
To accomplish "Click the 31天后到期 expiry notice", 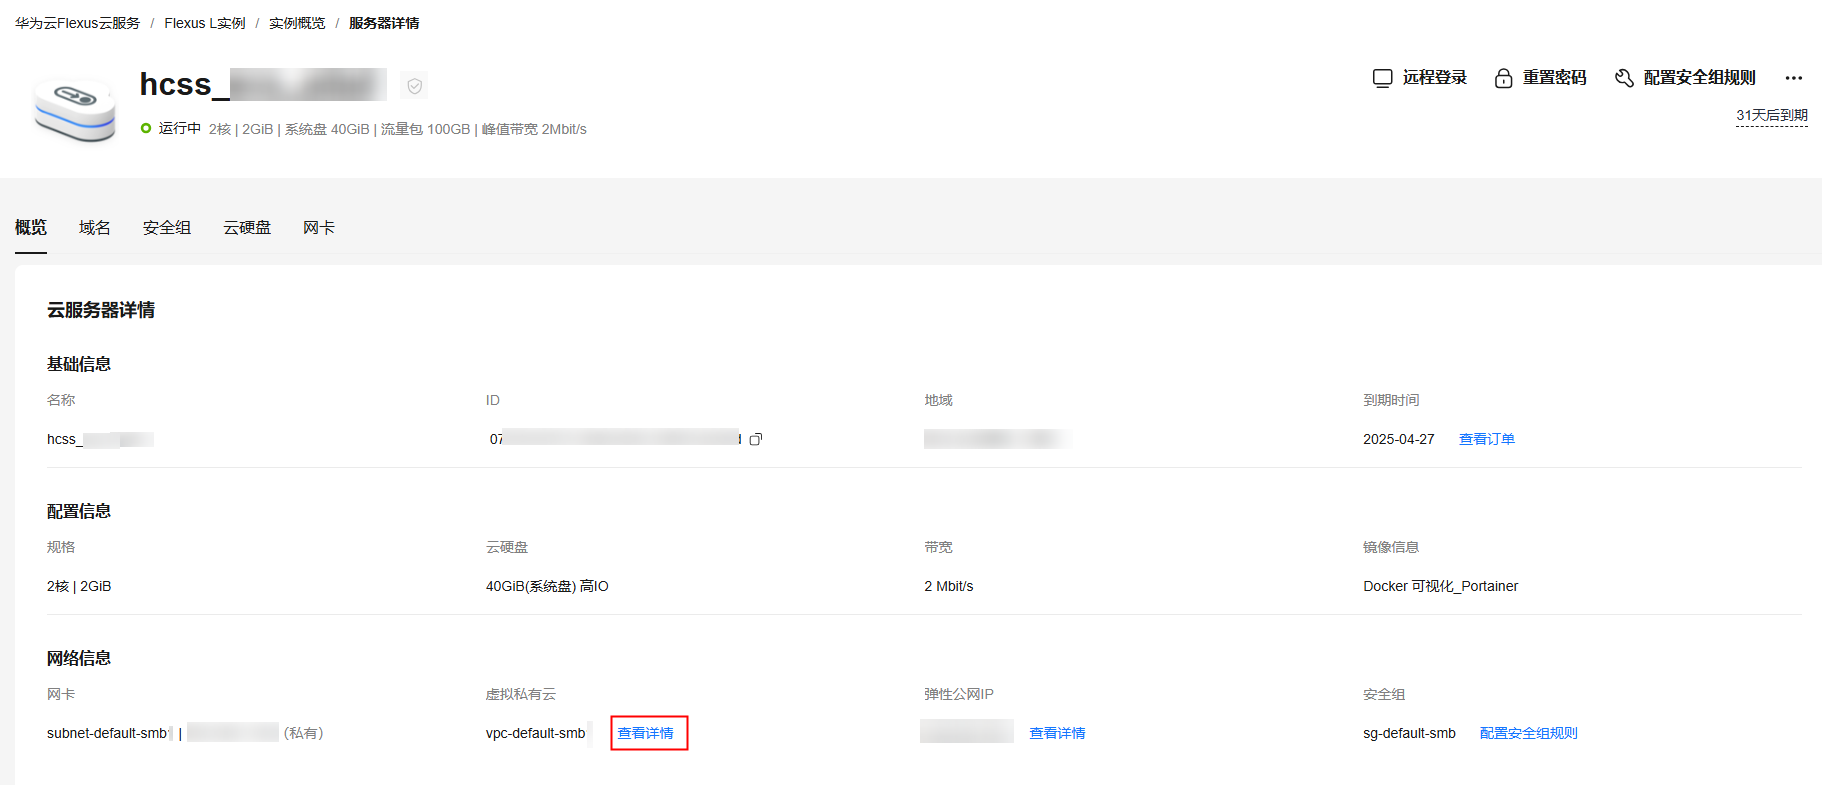I will coord(1771,116).
